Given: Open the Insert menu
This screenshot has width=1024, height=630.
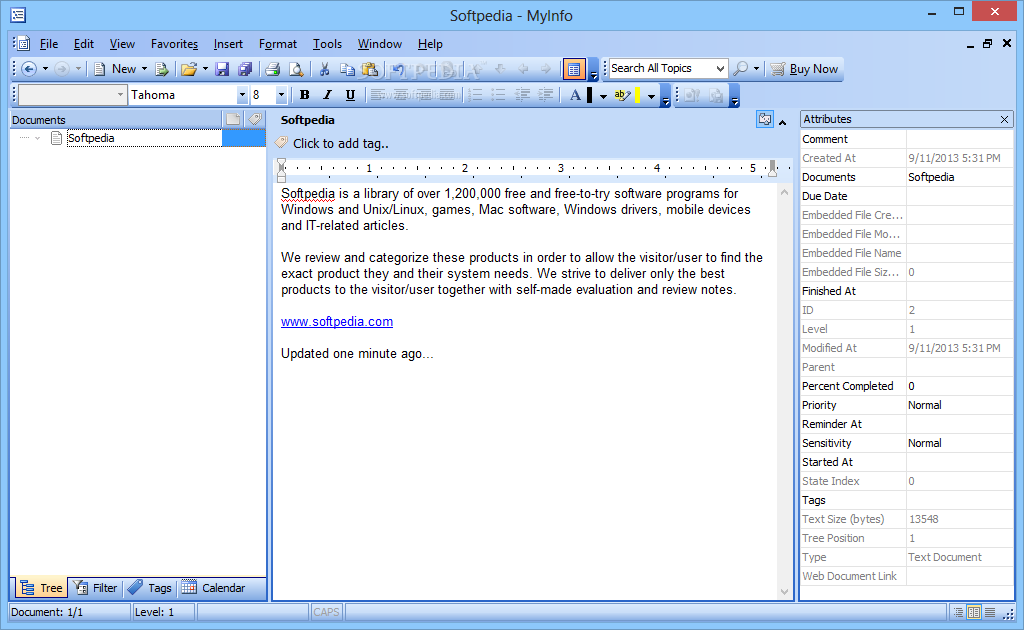Looking at the screenshot, I should coord(228,44).
